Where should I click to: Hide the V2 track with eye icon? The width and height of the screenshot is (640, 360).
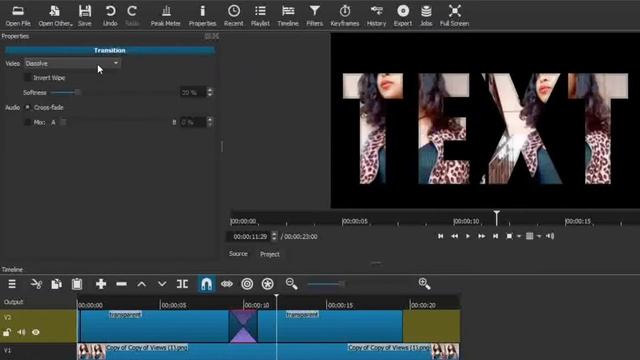click(36, 332)
